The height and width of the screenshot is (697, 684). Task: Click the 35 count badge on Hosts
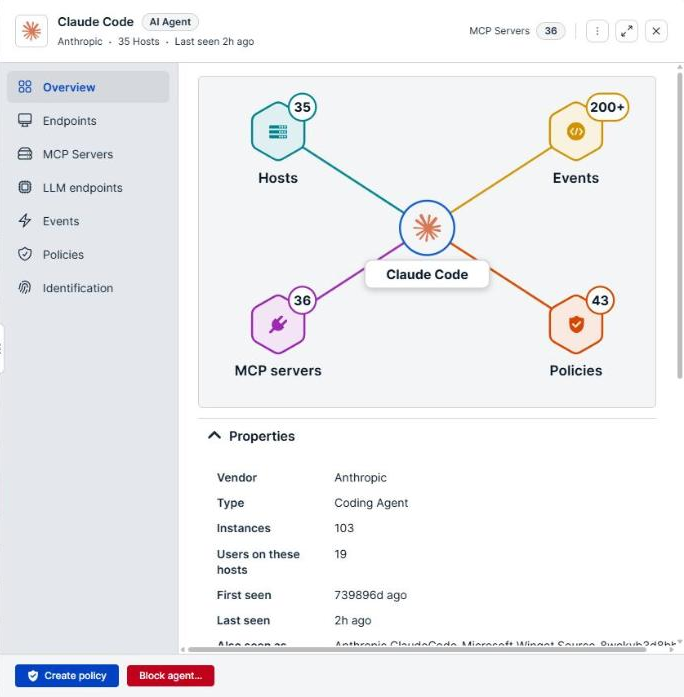click(x=302, y=107)
